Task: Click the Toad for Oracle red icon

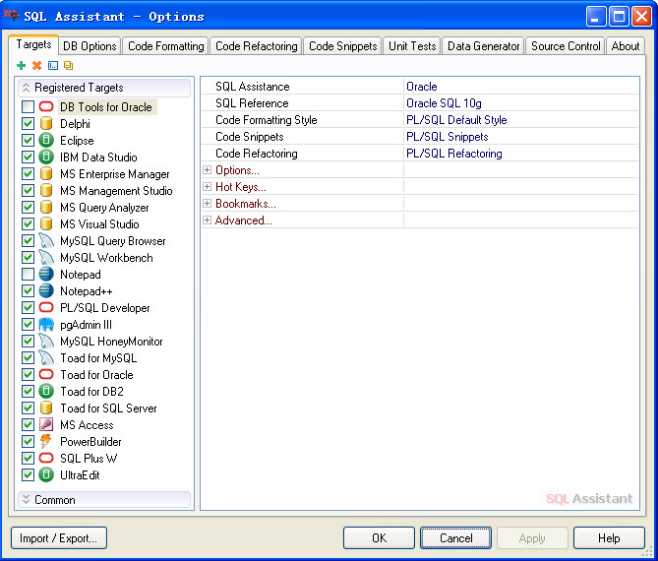Action: pos(46,374)
